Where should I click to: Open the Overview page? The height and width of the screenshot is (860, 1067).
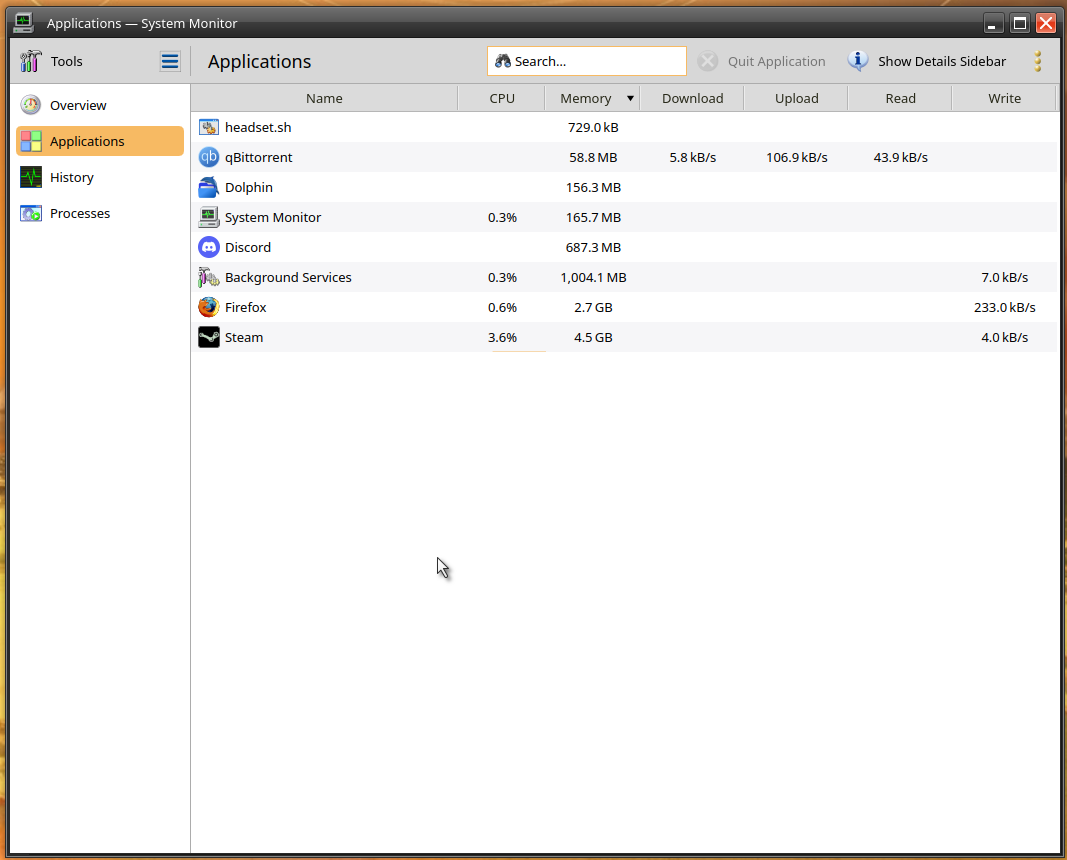tap(100, 105)
